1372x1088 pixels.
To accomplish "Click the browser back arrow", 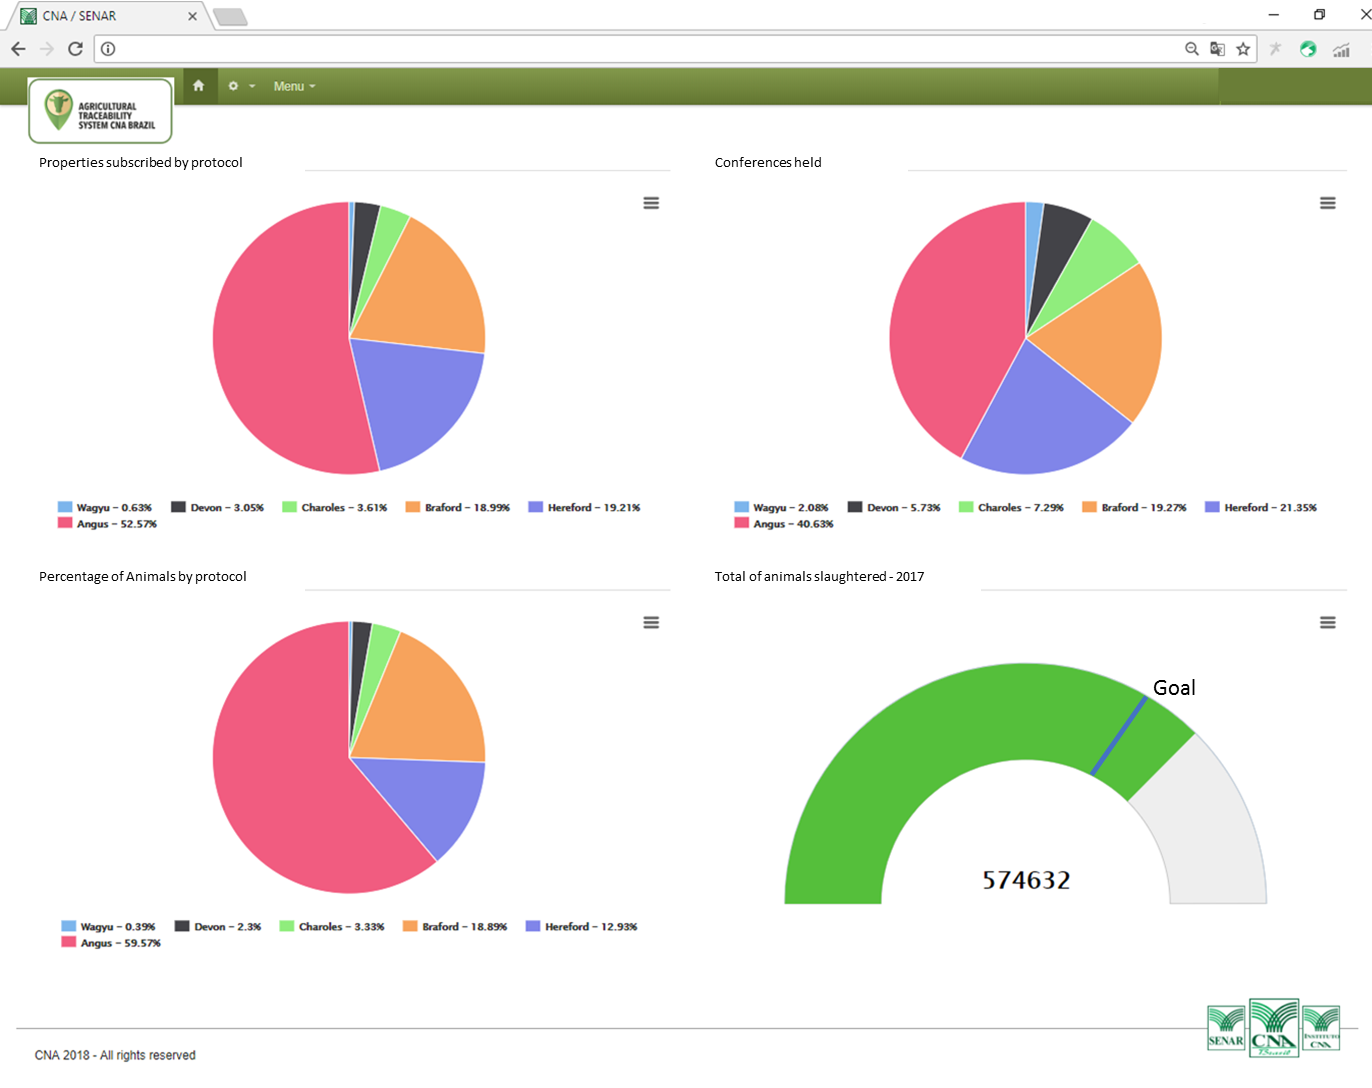I will click(18, 49).
